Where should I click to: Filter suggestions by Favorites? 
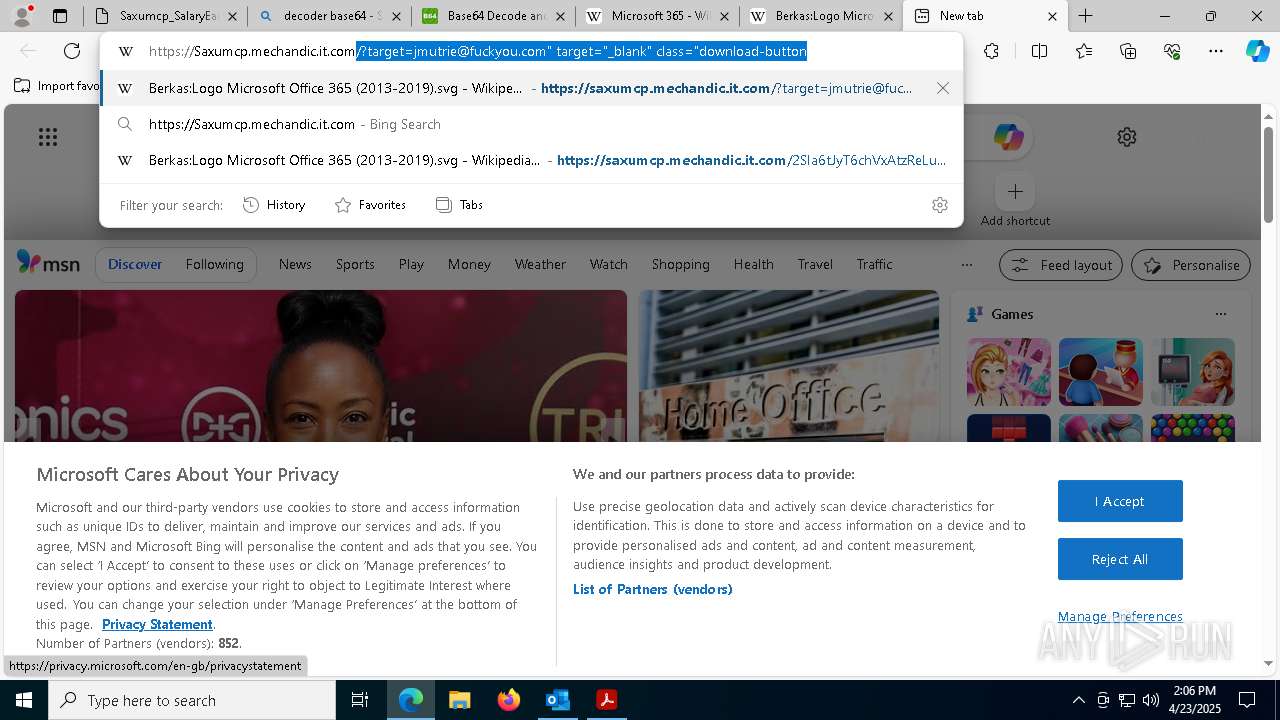click(x=370, y=205)
